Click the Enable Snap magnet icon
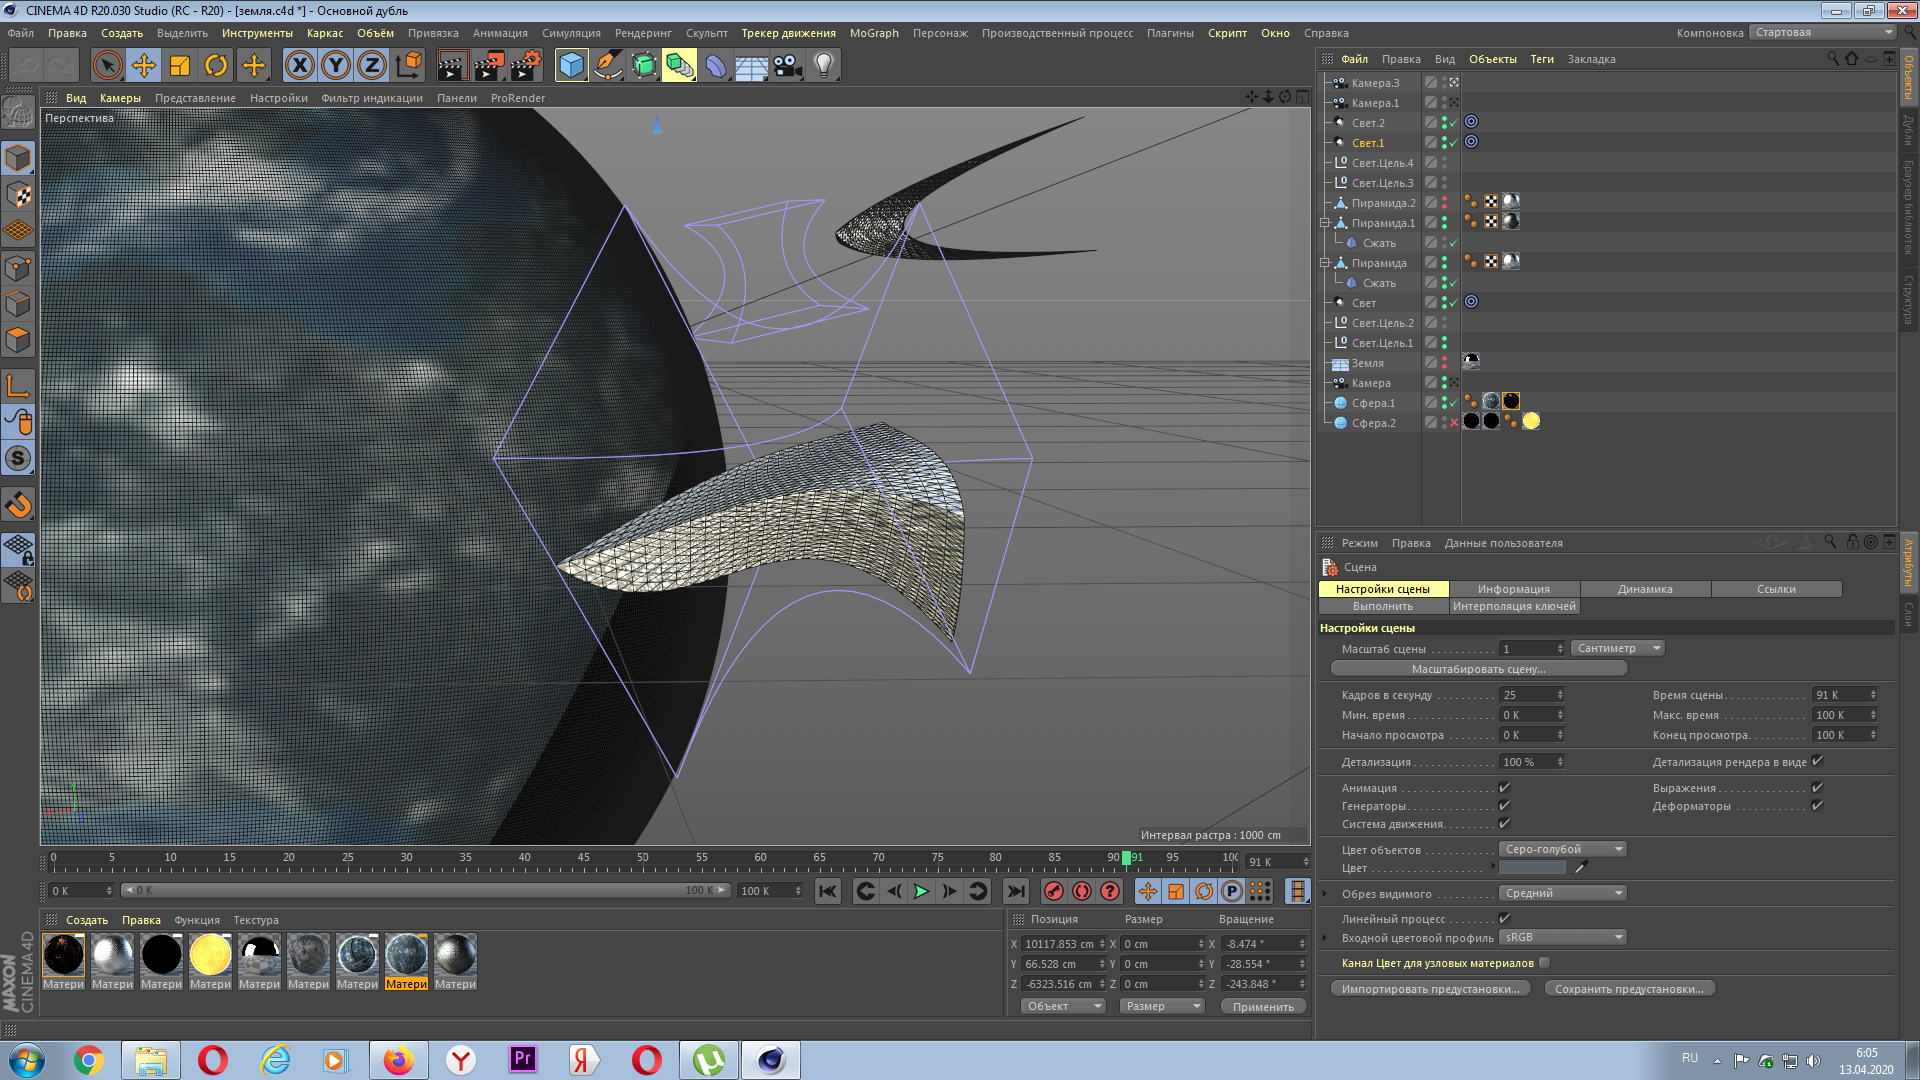Image resolution: width=1920 pixels, height=1080 pixels. point(18,505)
